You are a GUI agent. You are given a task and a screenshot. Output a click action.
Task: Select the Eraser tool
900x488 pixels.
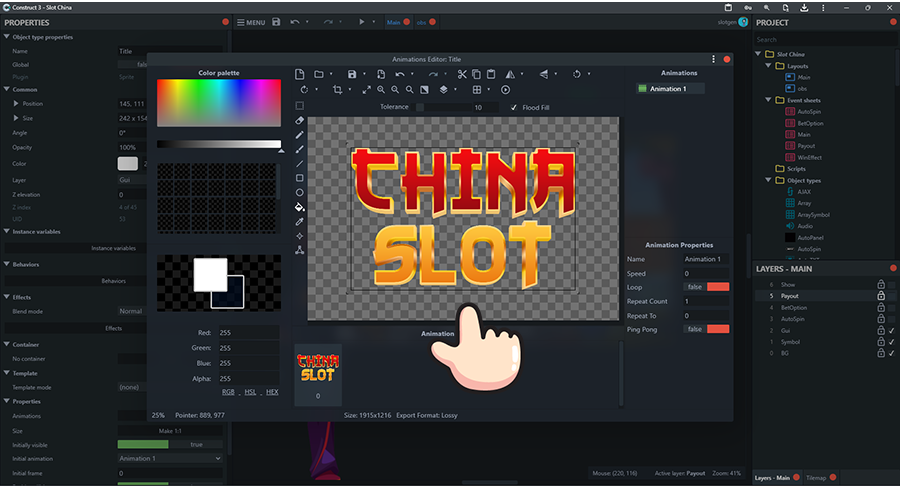(300, 120)
